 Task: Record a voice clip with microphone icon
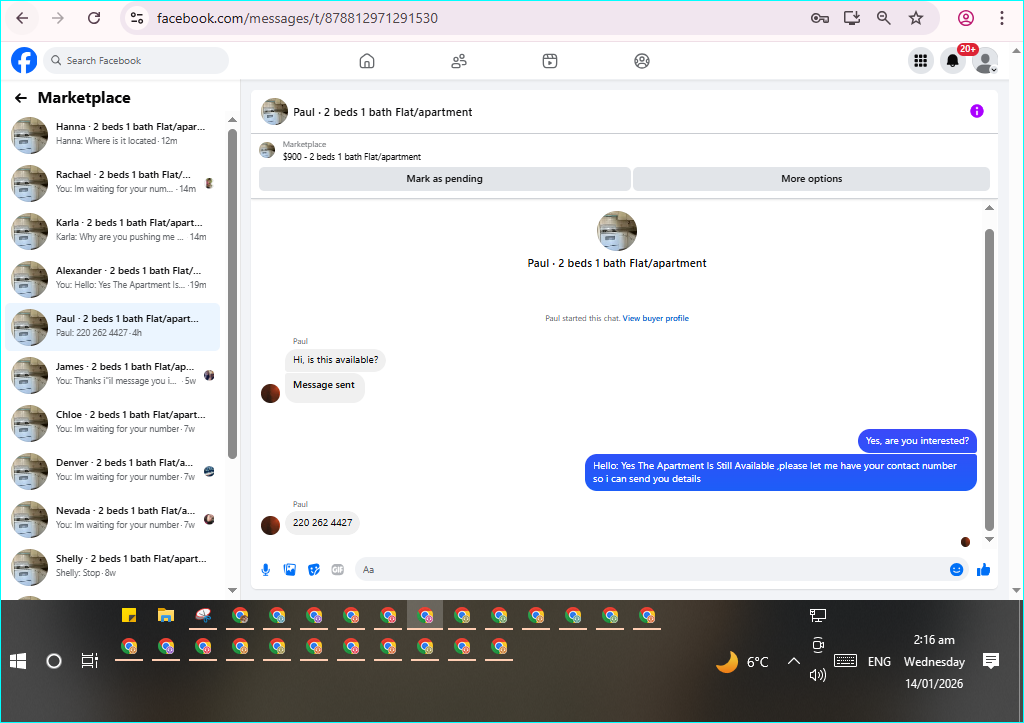click(266, 570)
